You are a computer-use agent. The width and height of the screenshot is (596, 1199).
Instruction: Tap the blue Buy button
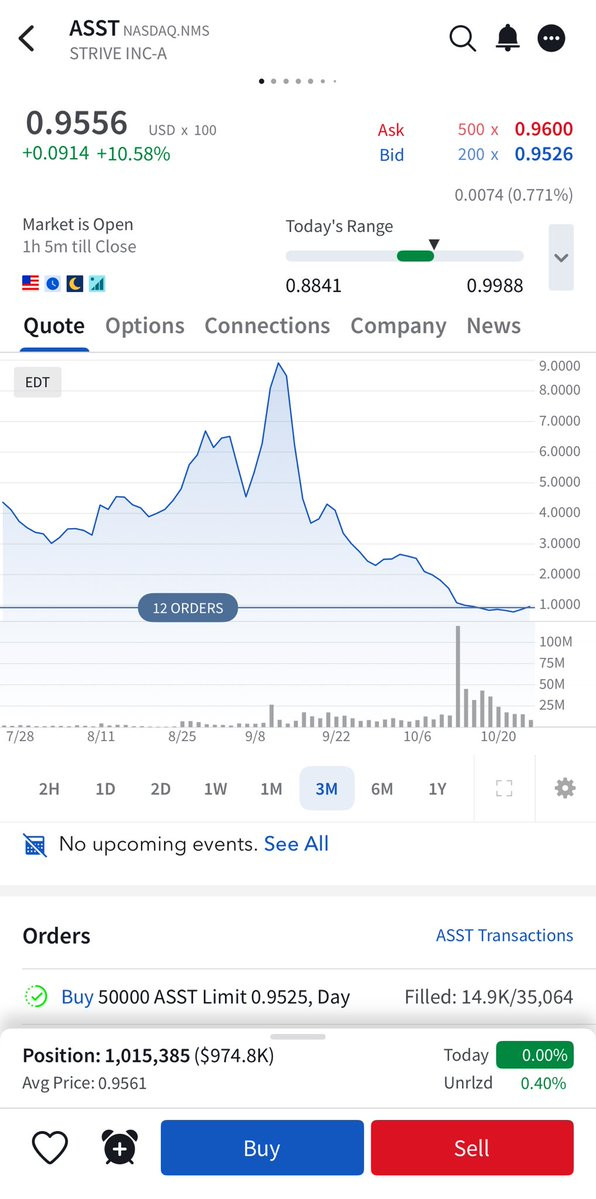262,1148
